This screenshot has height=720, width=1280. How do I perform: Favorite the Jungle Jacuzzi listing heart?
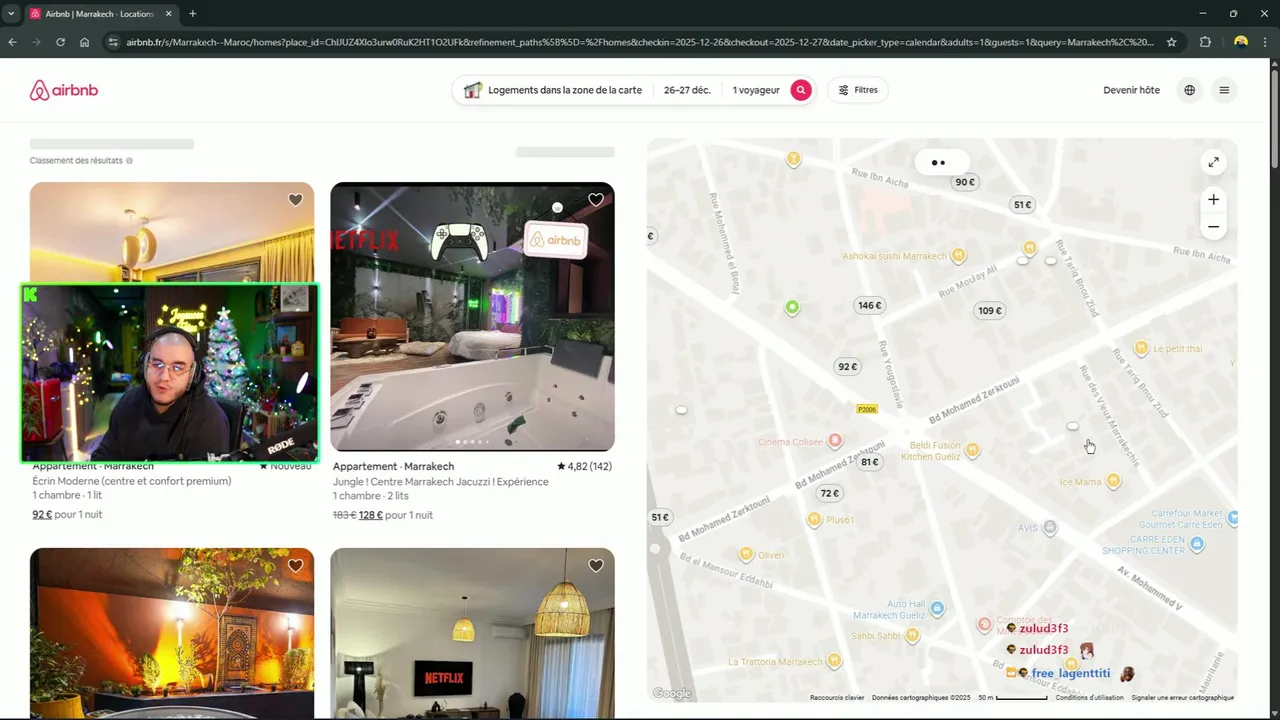596,200
